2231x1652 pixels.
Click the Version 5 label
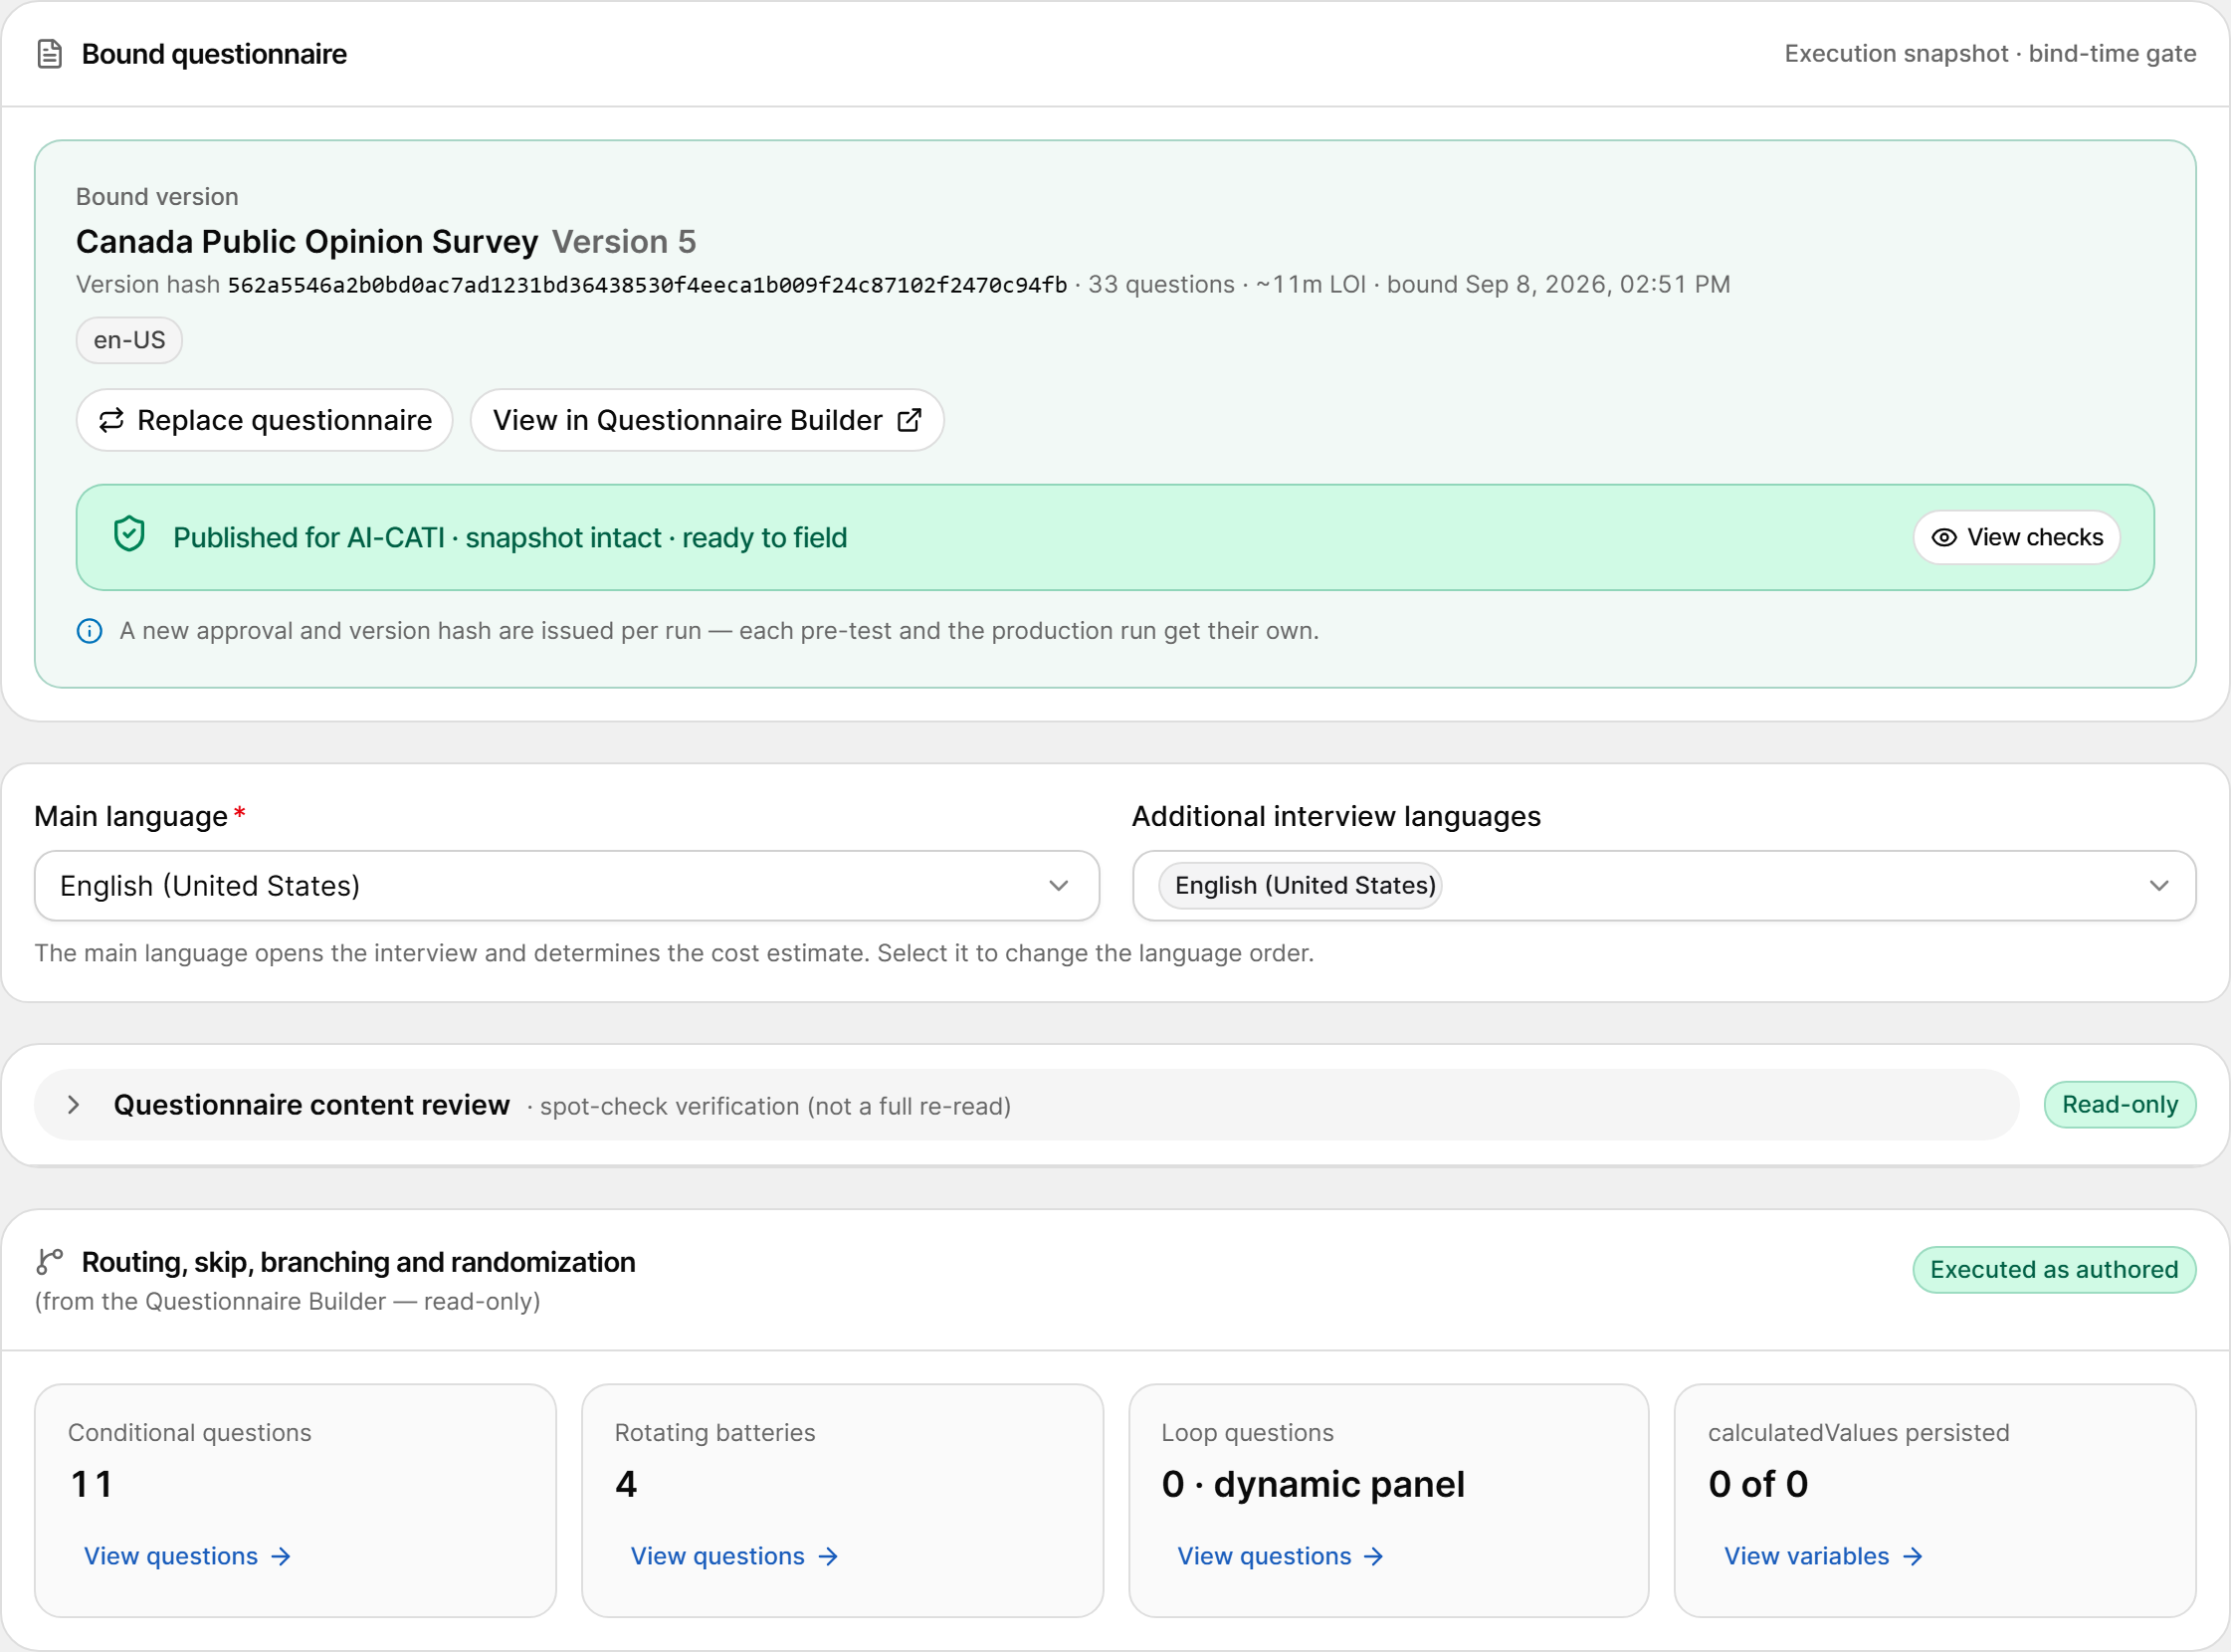coord(624,242)
